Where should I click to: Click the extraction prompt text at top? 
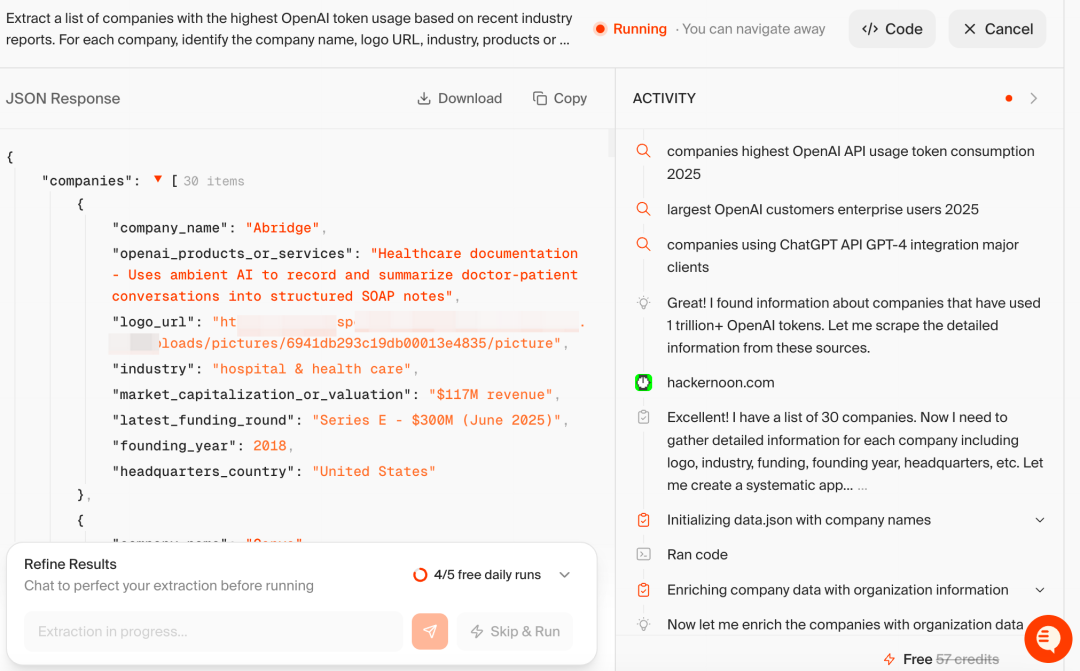point(289,29)
